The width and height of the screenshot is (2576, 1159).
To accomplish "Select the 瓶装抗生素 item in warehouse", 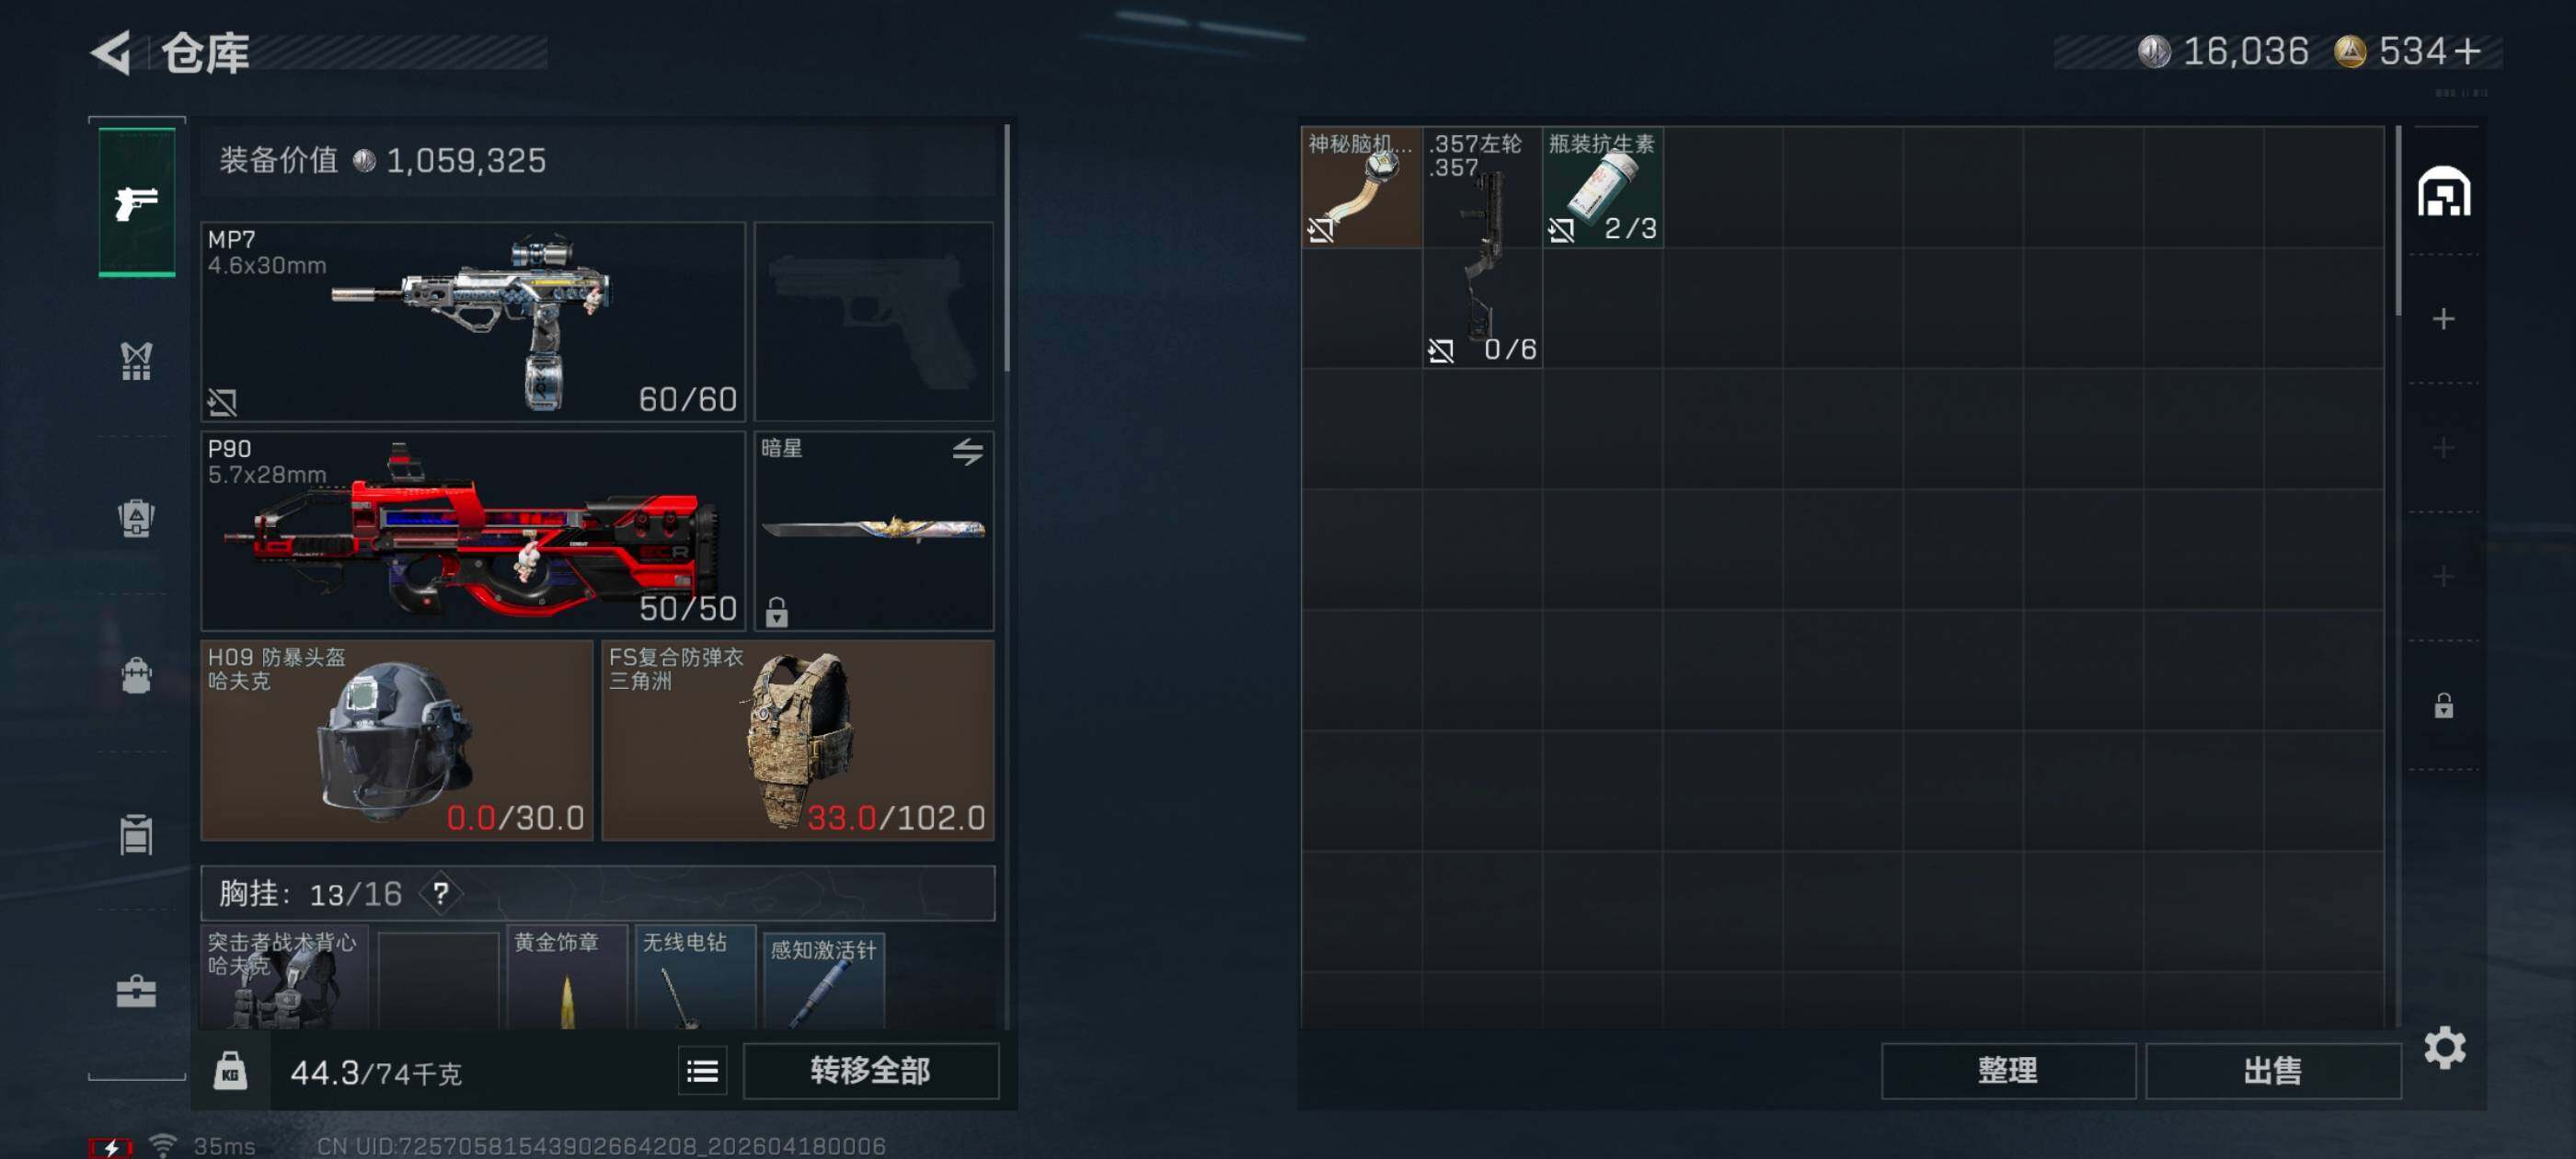I will (1602, 187).
